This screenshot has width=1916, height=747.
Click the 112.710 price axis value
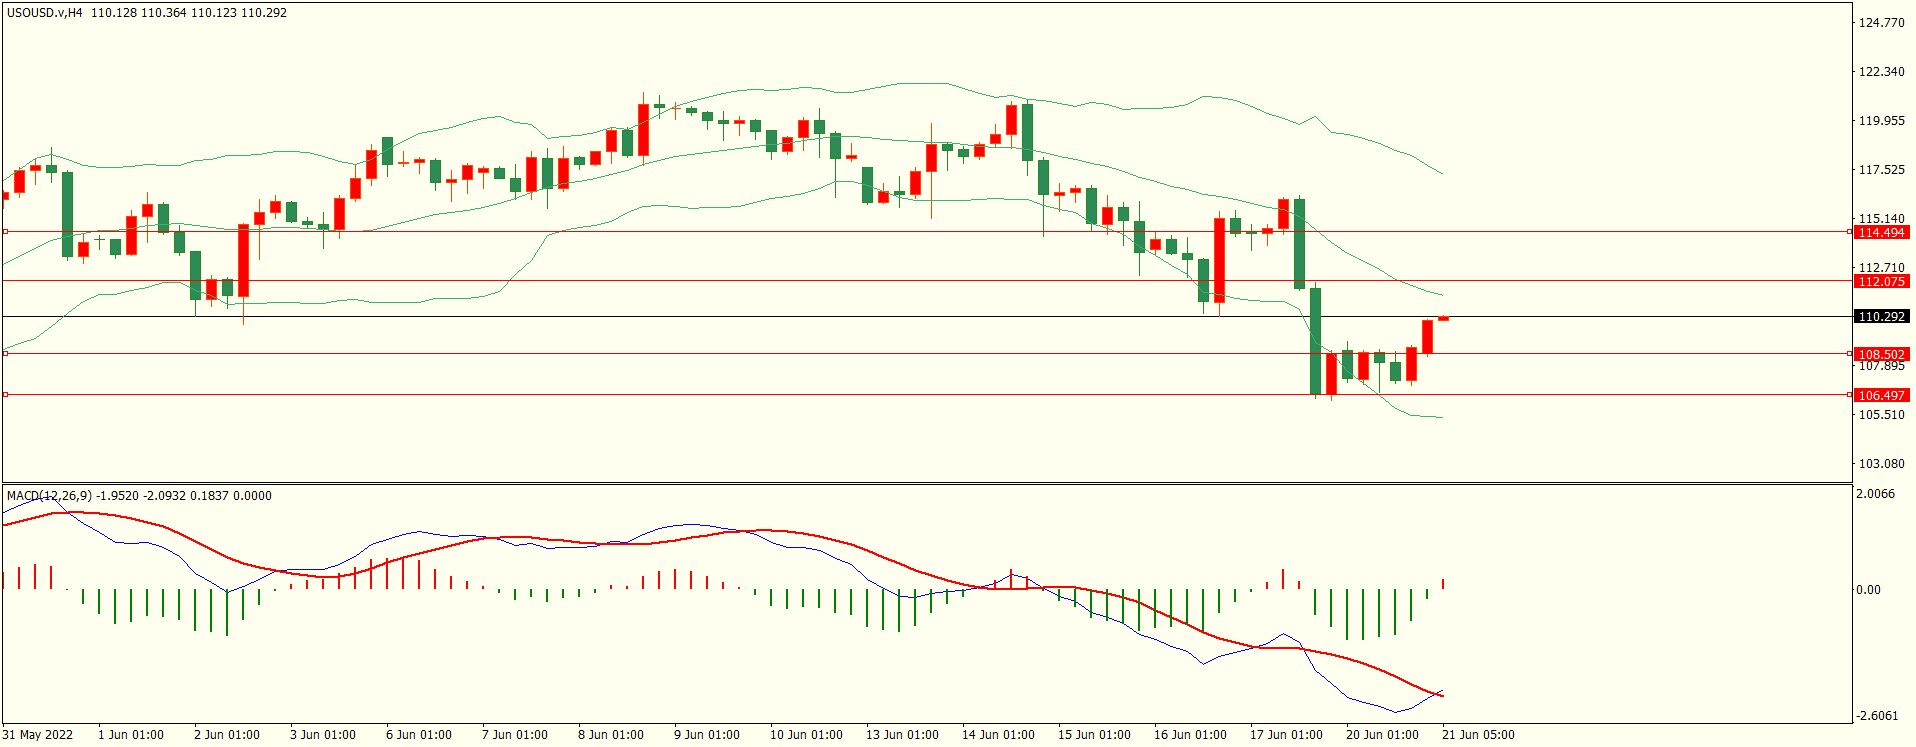(1881, 267)
